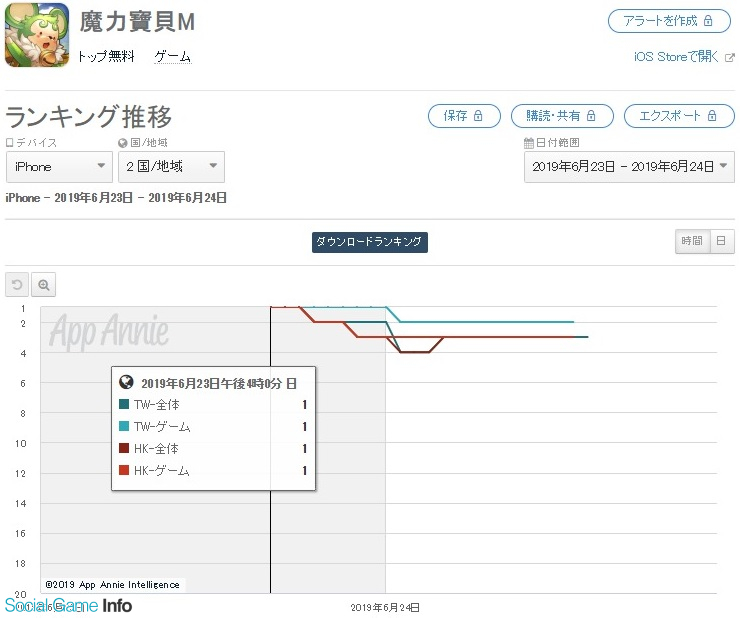Click the globe icon in chart tooltip
This screenshot has width=740, height=618.
tap(126, 382)
